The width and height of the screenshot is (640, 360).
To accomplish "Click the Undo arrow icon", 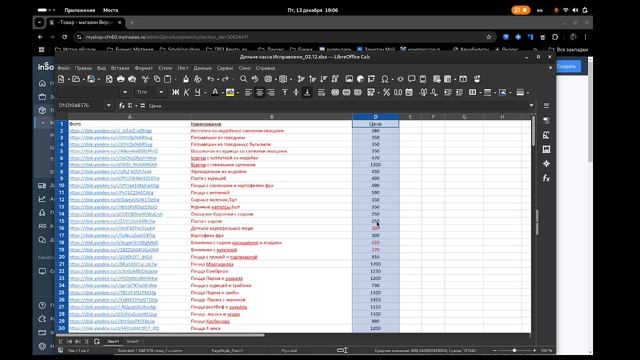I will tap(210, 79).
